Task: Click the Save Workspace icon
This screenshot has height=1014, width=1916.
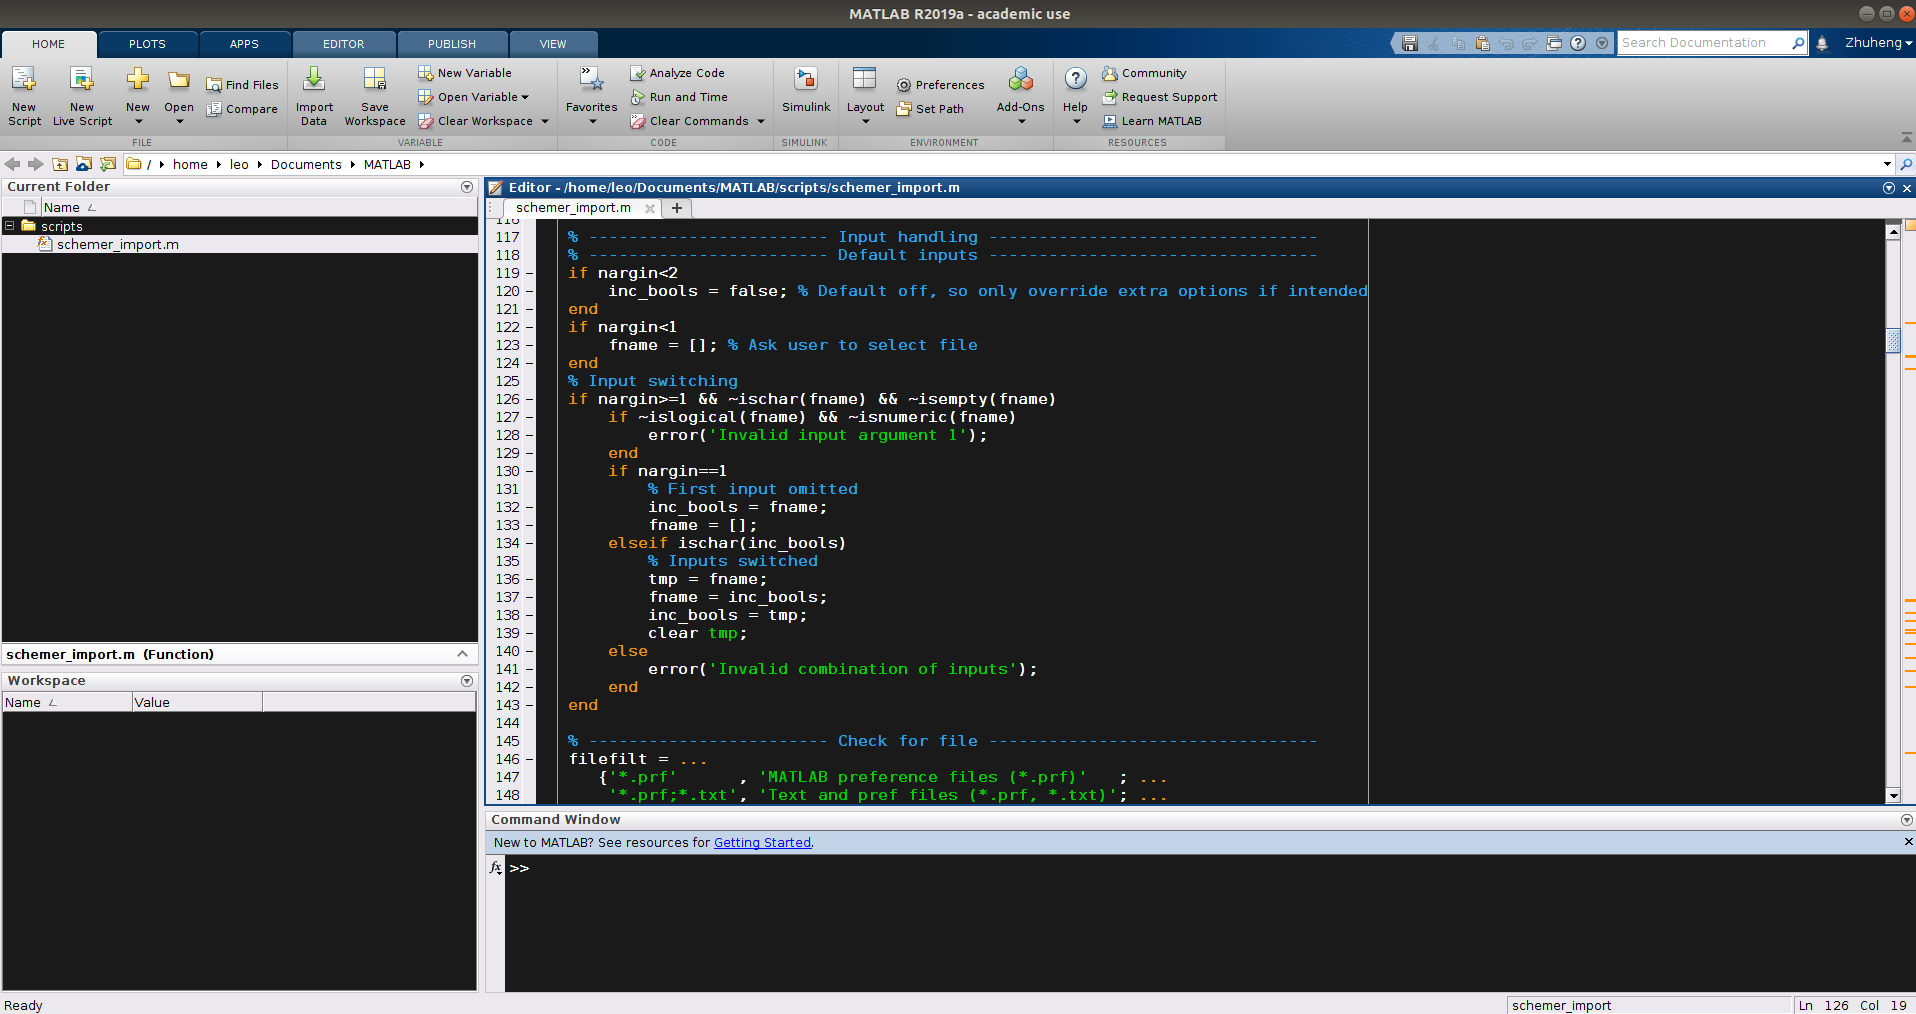Action: (x=375, y=80)
